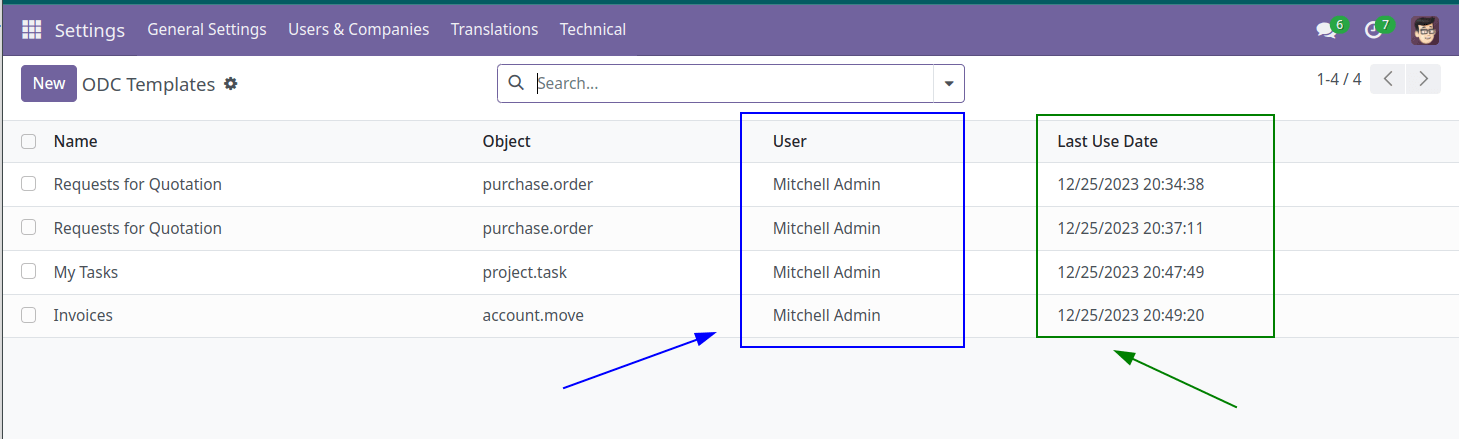
Task: Open the Translations menu
Action: (x=494, y=30)
